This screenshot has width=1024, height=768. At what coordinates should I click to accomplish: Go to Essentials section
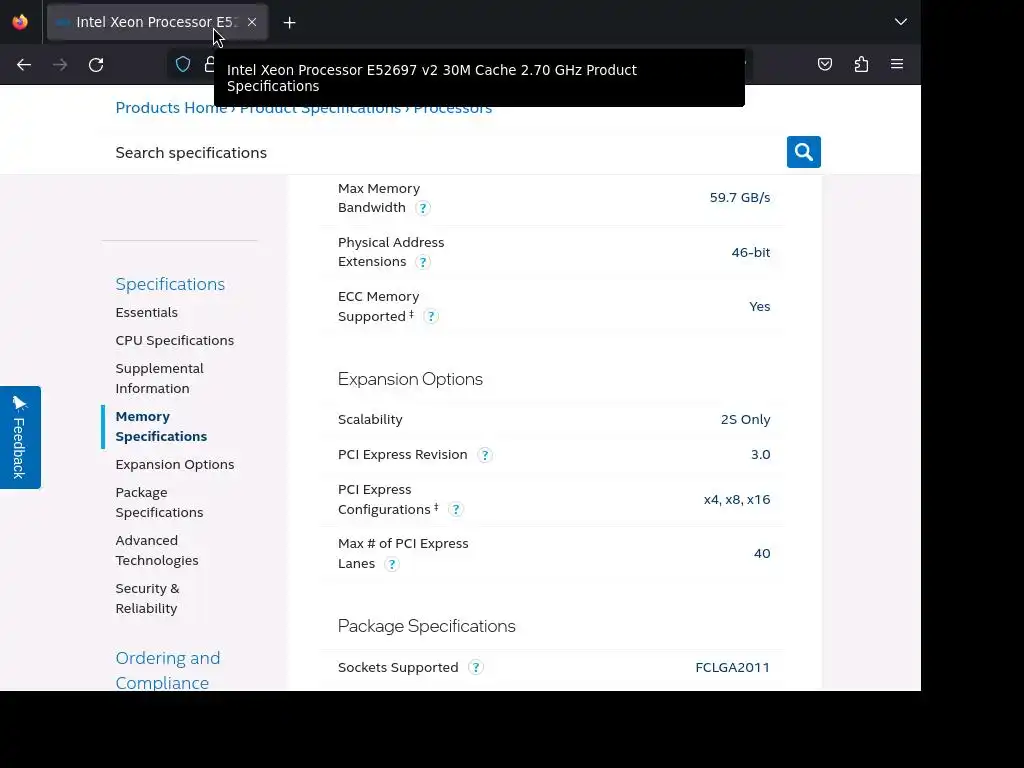coord(146,312)
